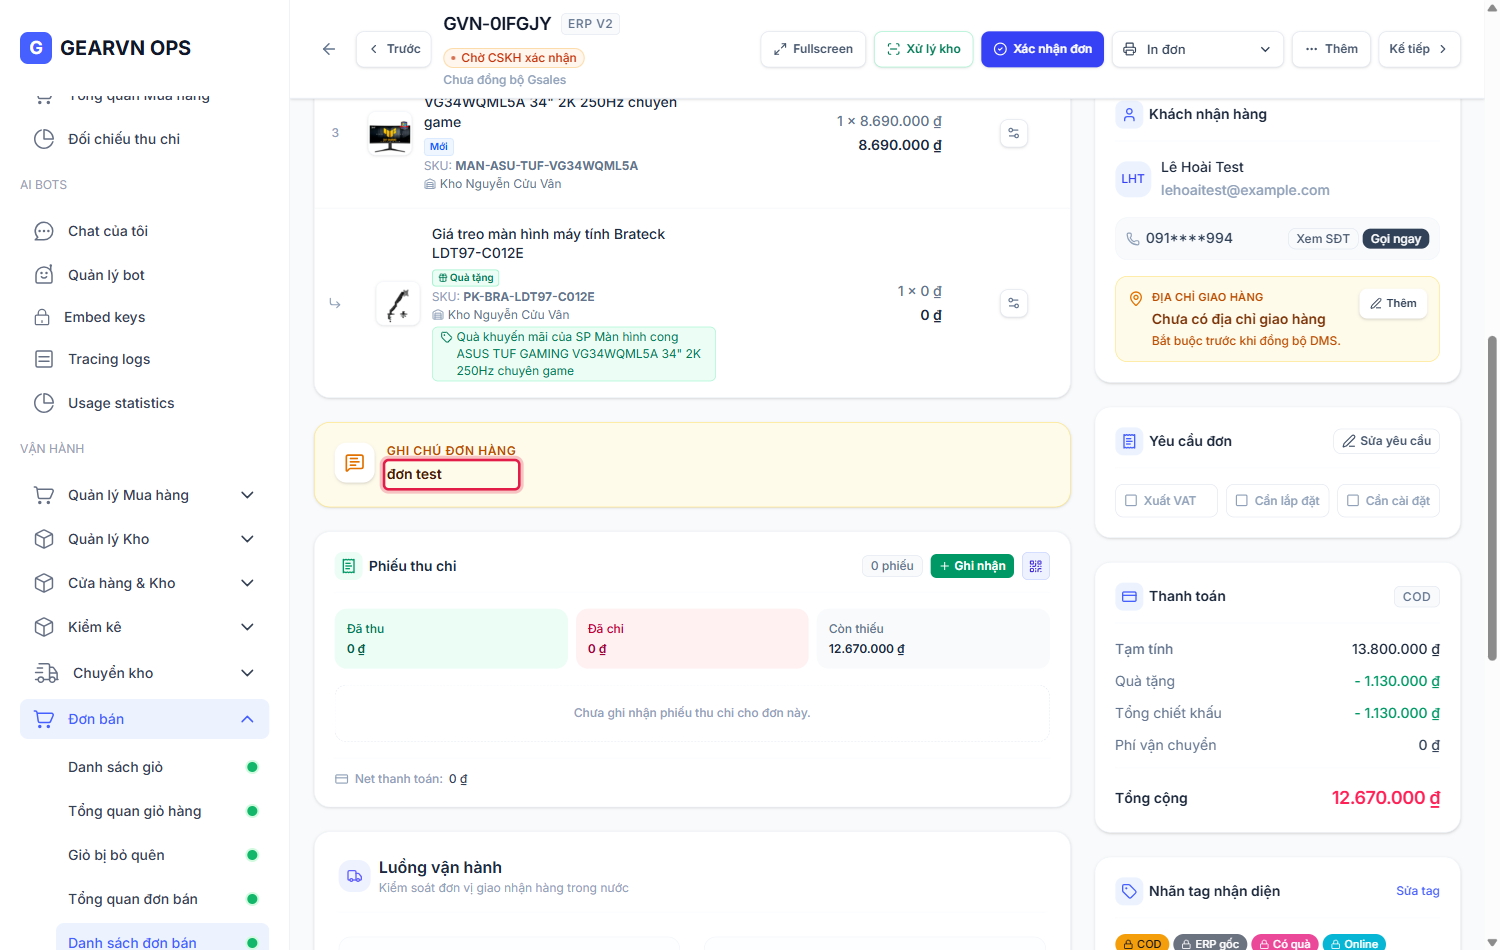This screenshot has height=950, width=1500.
Task: Click lehoaitest@example.com email
Action: [1245, 190]
